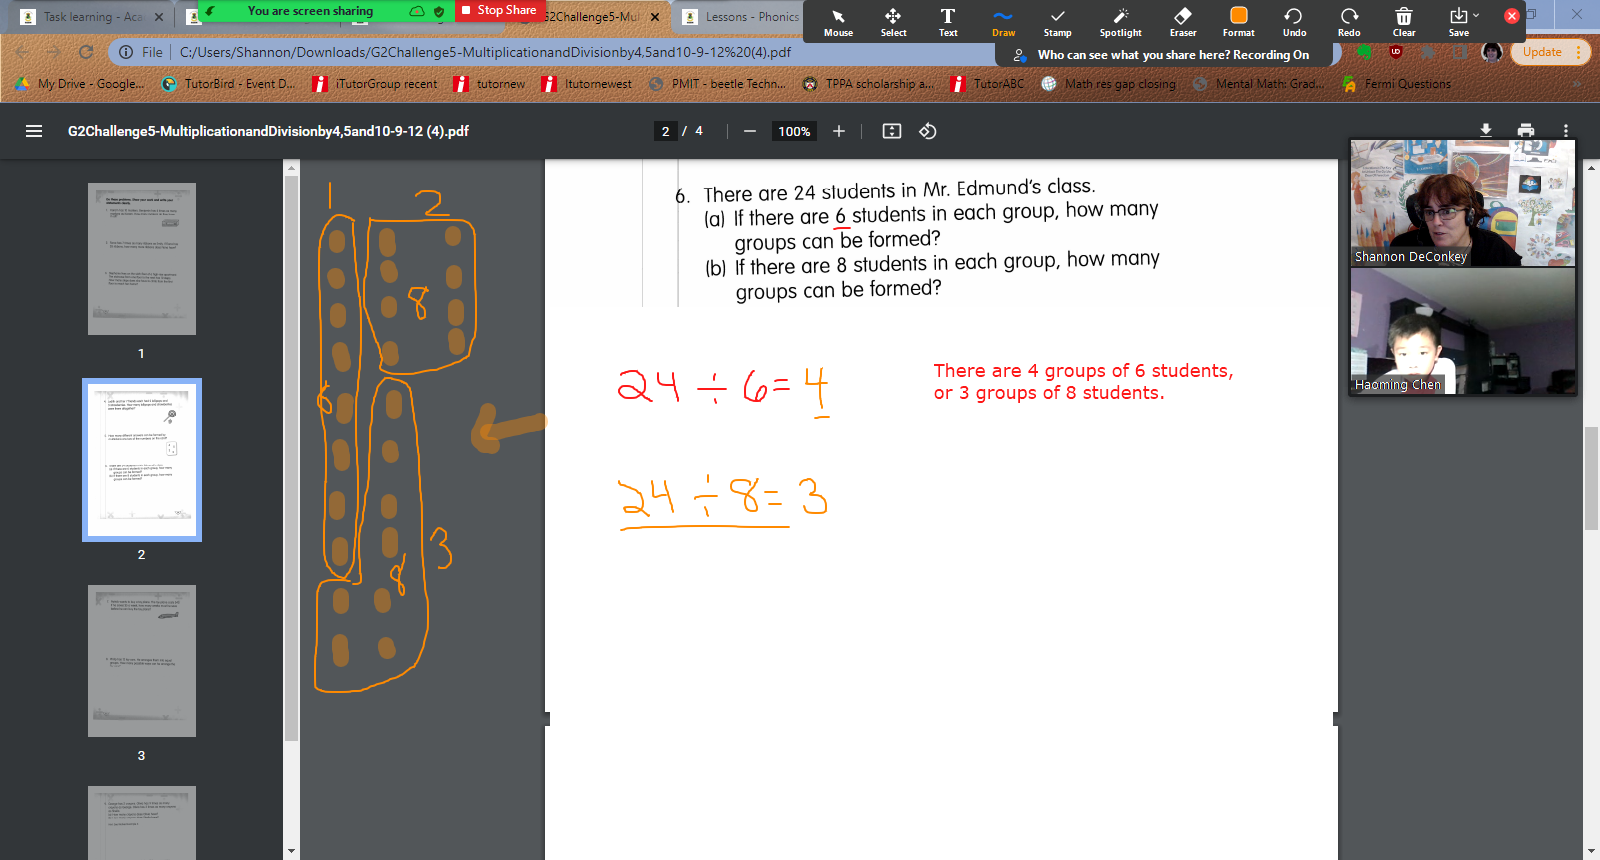
Task: Click the Chrome Update button
Action: pyautogui.click(x=1542, y=52)
